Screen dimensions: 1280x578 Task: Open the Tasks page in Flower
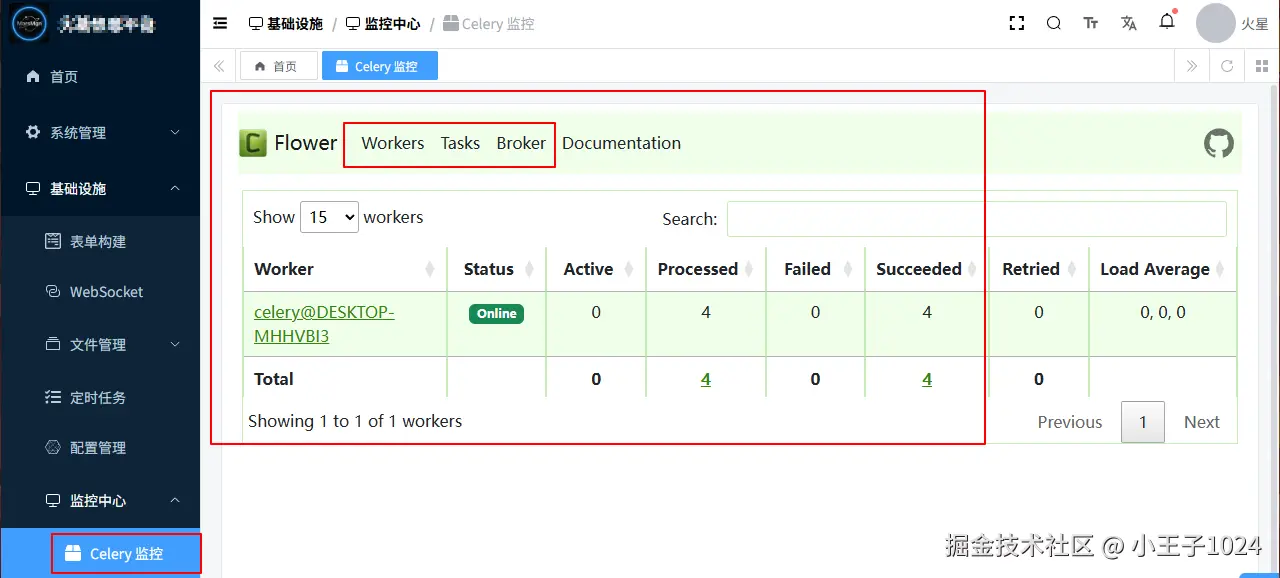[460, 143]
